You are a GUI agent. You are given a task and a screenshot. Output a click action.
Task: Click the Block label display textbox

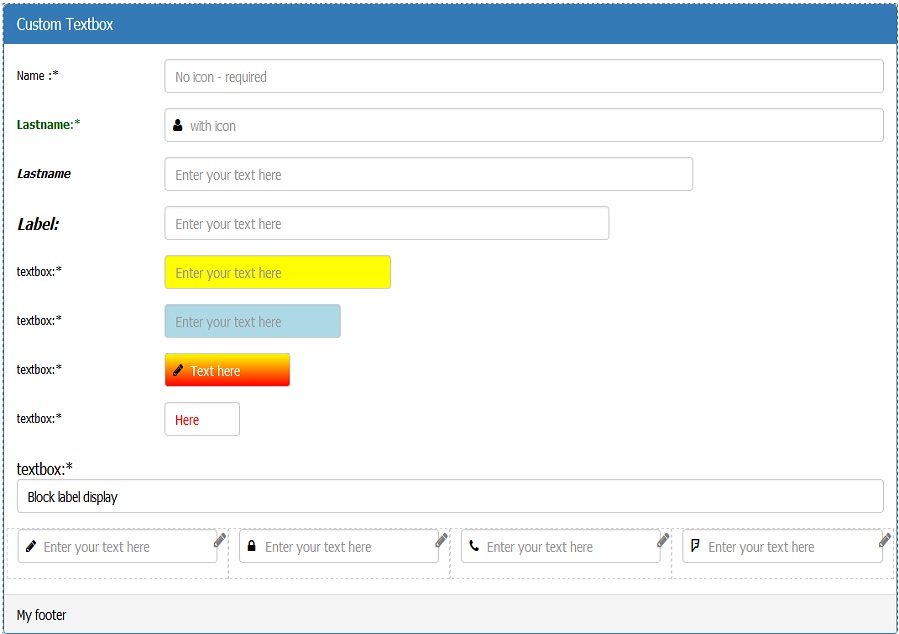450,496
